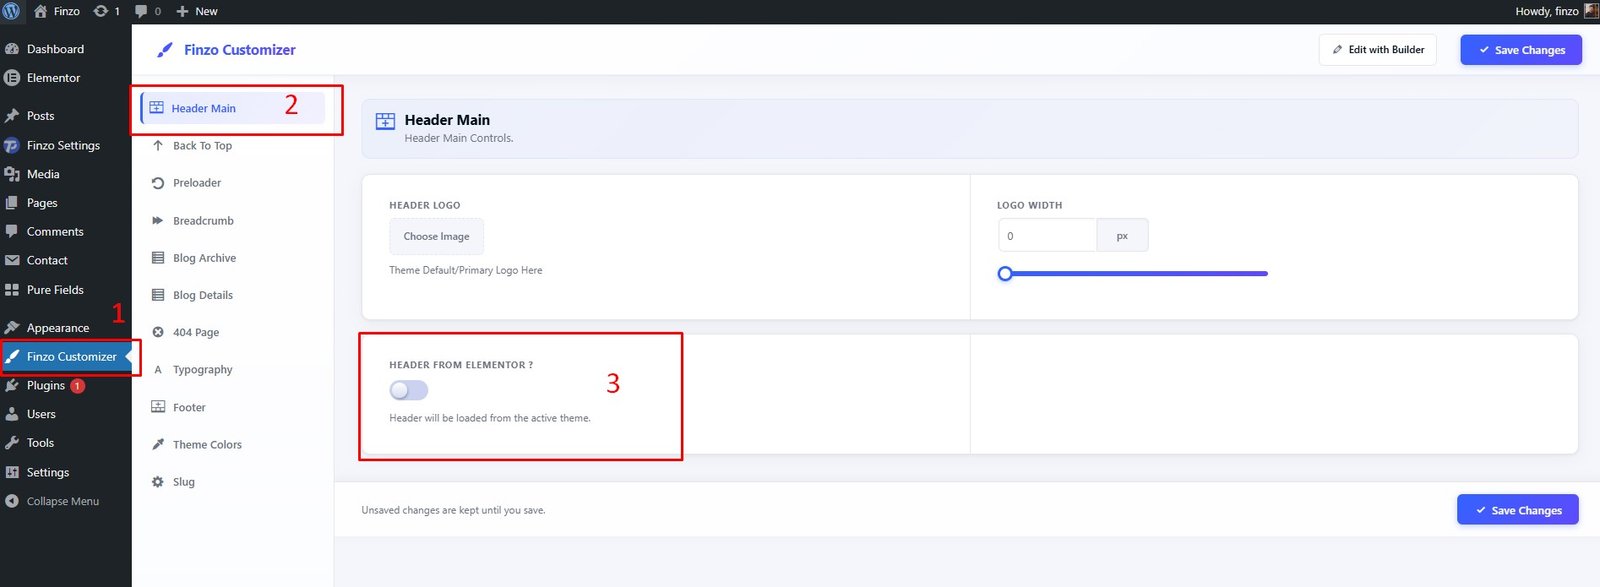The height and width of the screenshot is (587, 1600).
Task: Click the Pure Fields grid icon
Action: [12, 290]
